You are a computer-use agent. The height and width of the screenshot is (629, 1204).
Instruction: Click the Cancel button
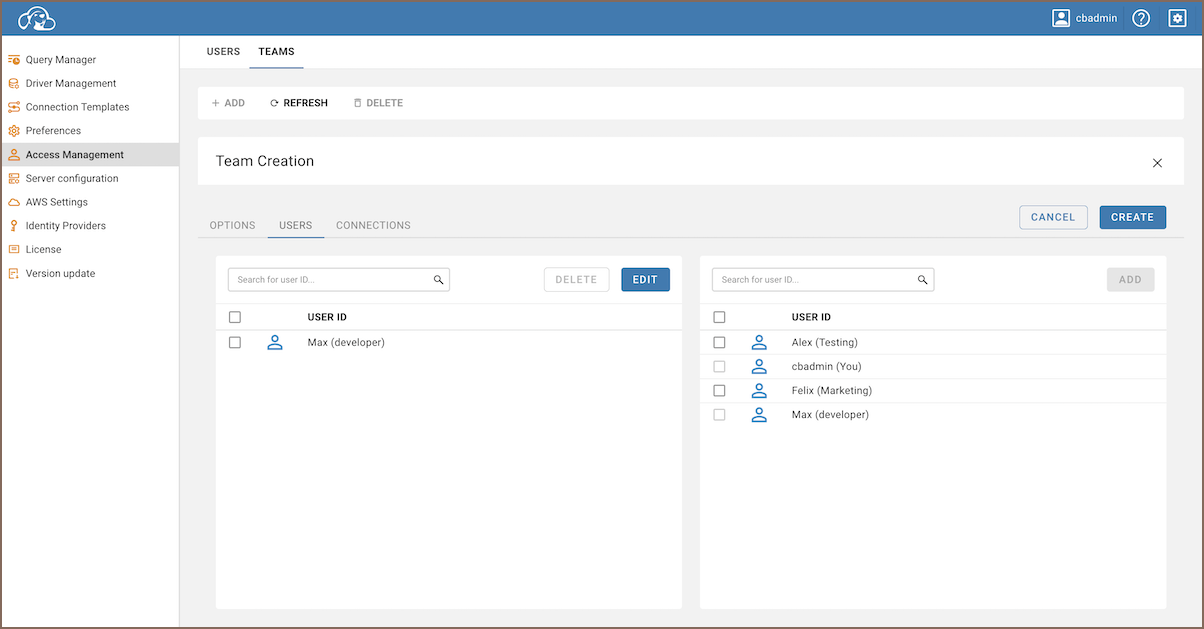pos(1052,217)
